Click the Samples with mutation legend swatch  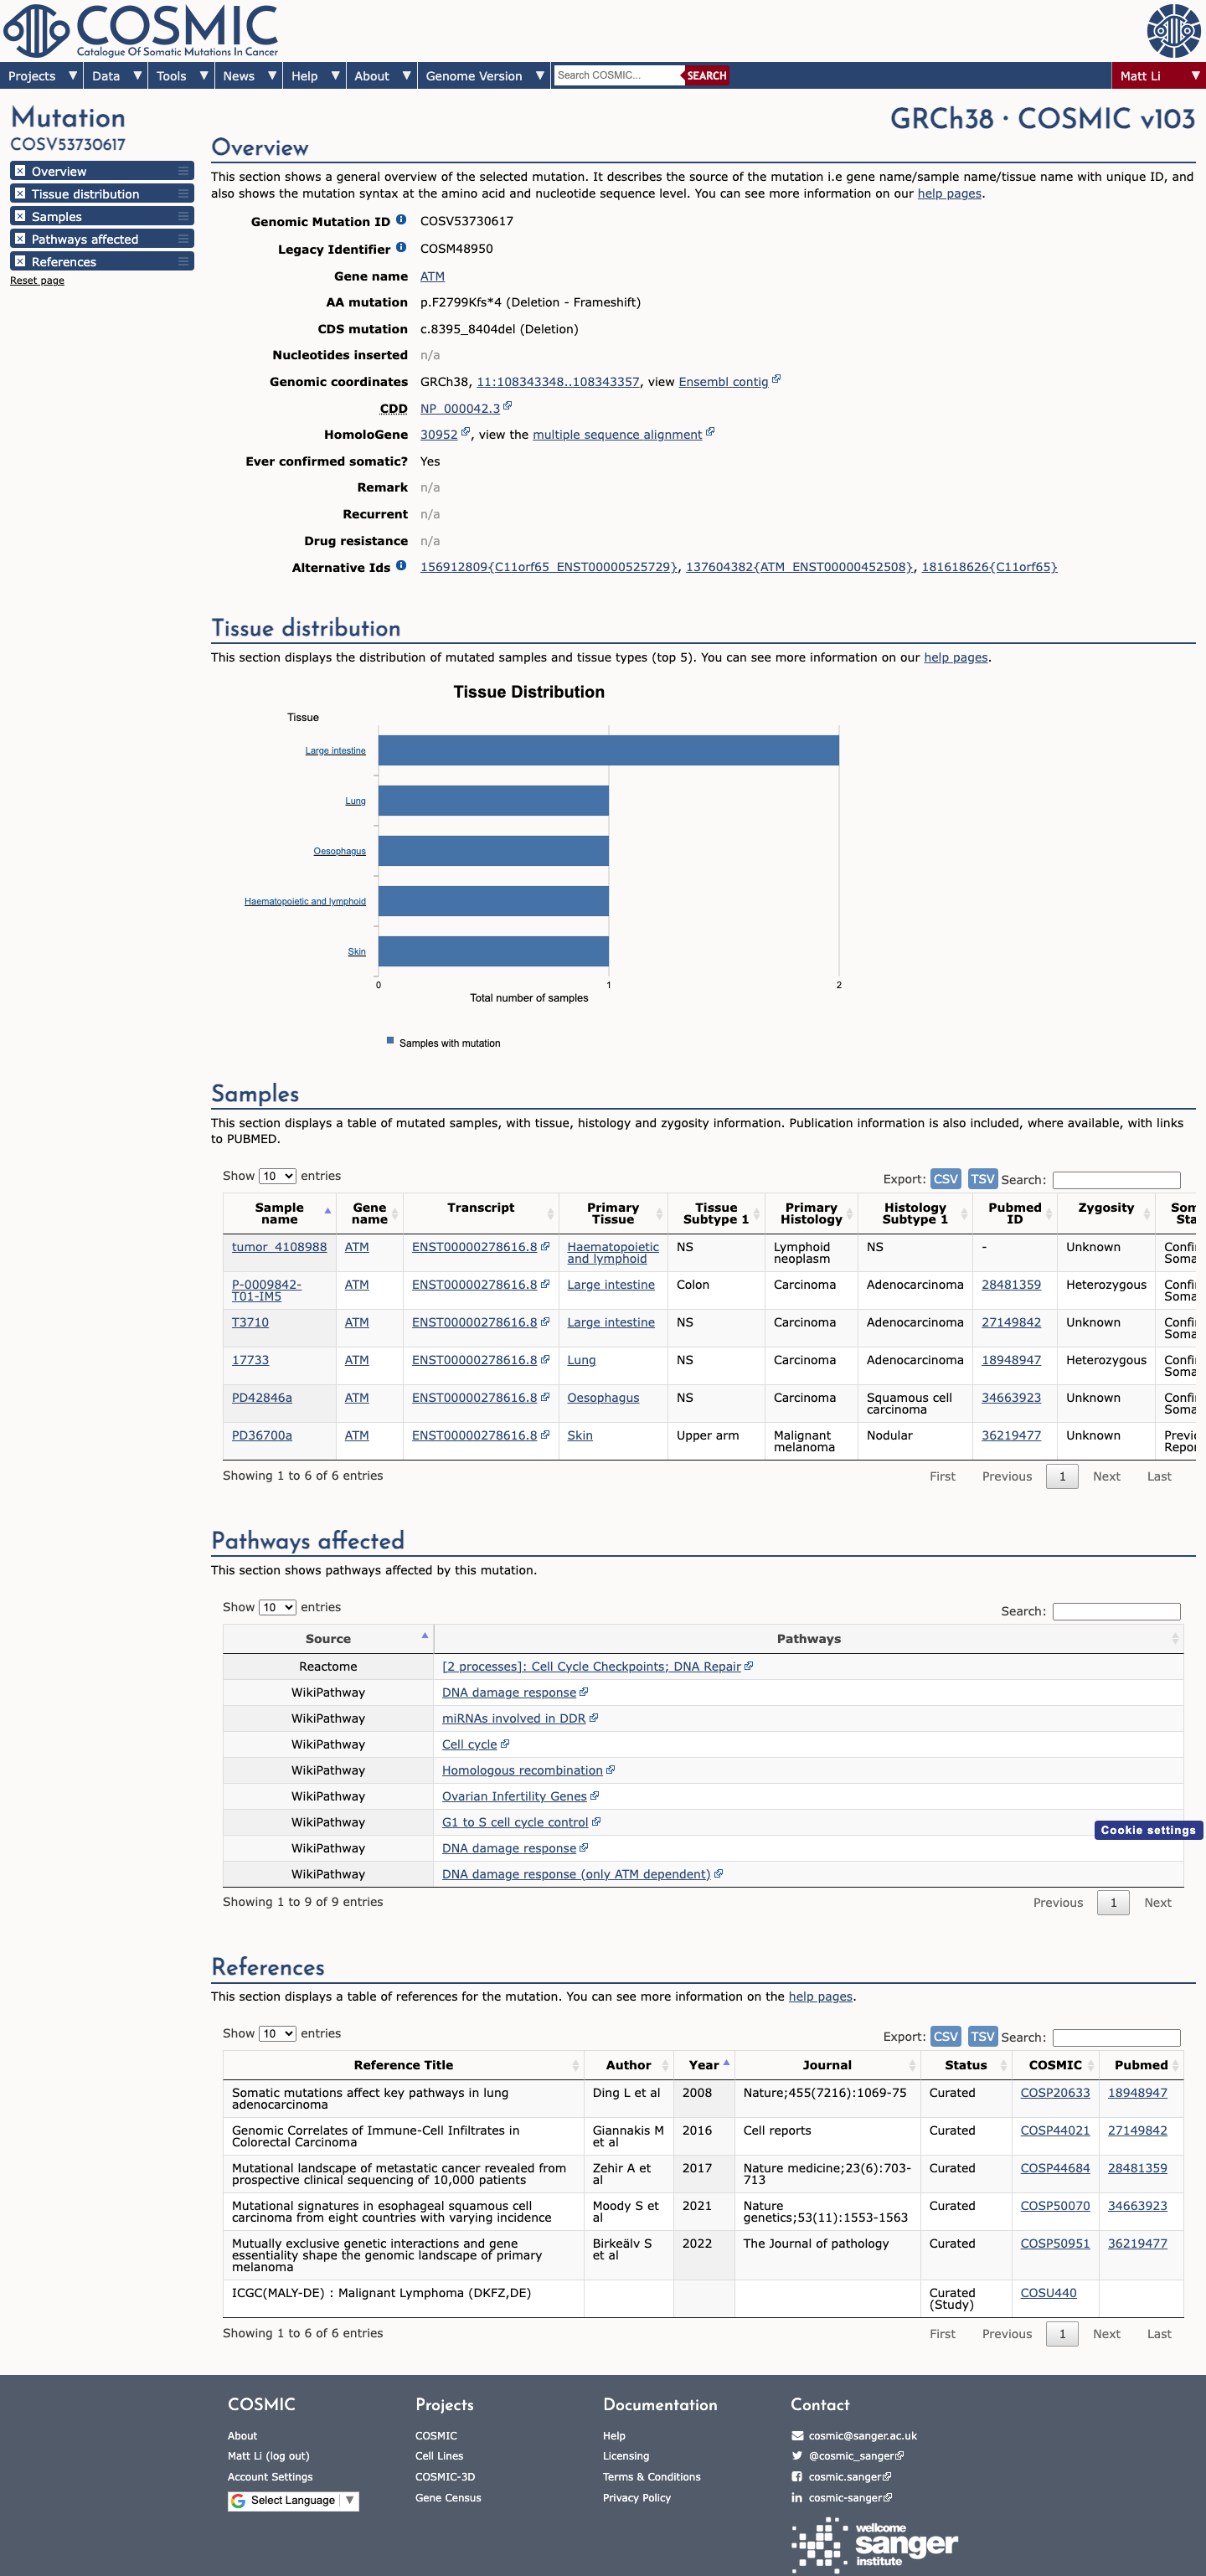tap(390, 1041)
